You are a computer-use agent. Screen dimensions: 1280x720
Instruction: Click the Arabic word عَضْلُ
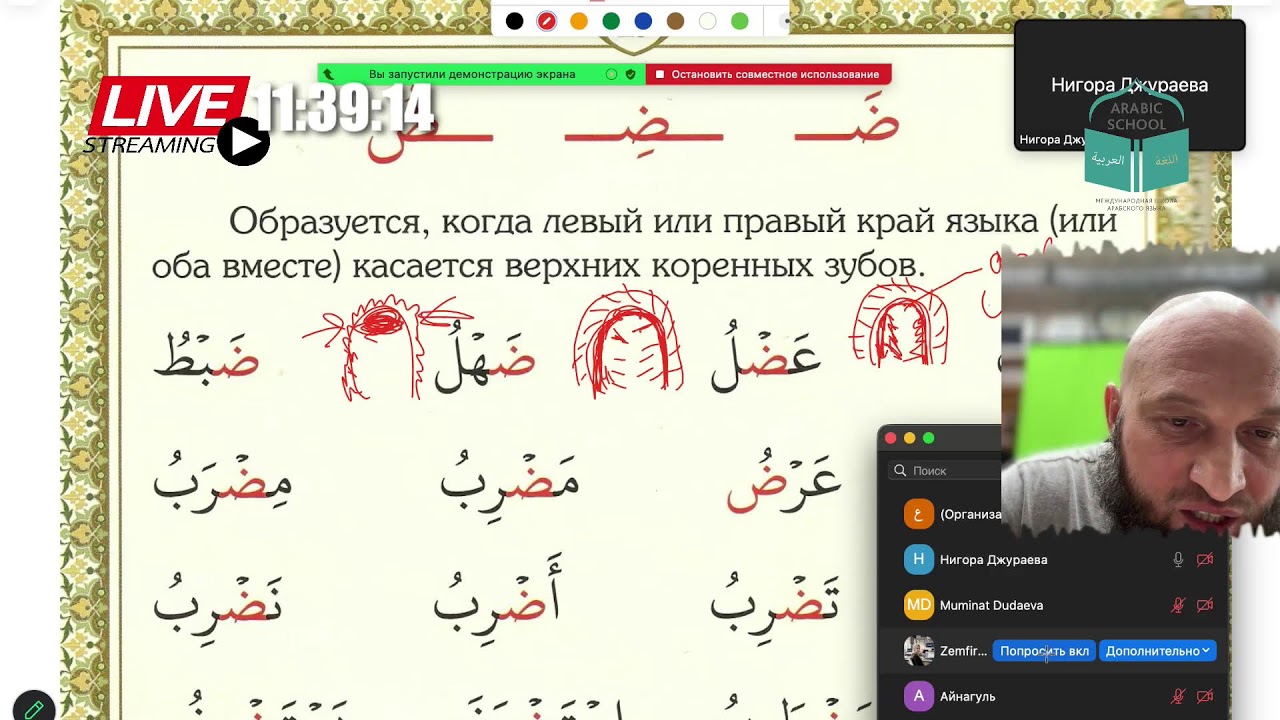click(x=765, y=358)
